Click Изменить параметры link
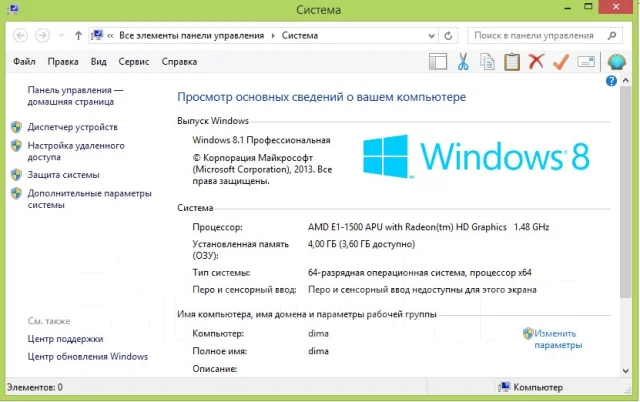640x402 pixels. [x=558, y=339]
